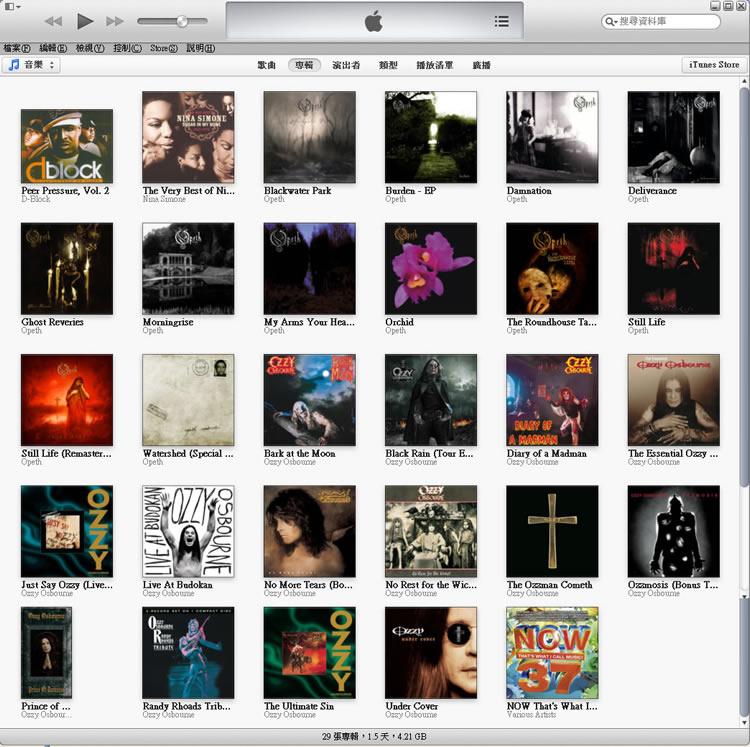Open the Up Next list icon

pos(501,21)
